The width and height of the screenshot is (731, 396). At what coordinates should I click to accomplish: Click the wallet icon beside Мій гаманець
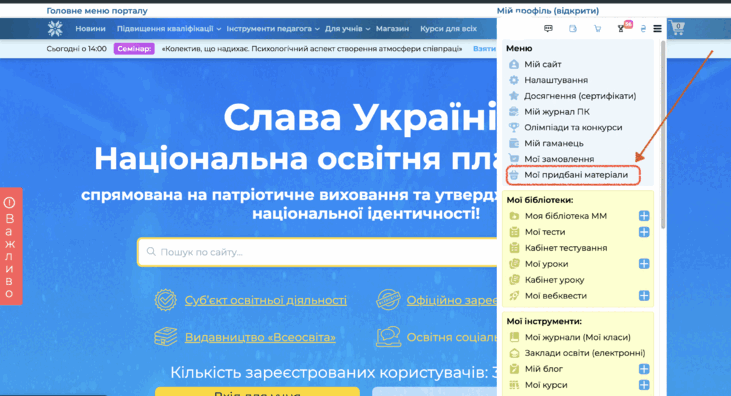[x=514, y=143]
